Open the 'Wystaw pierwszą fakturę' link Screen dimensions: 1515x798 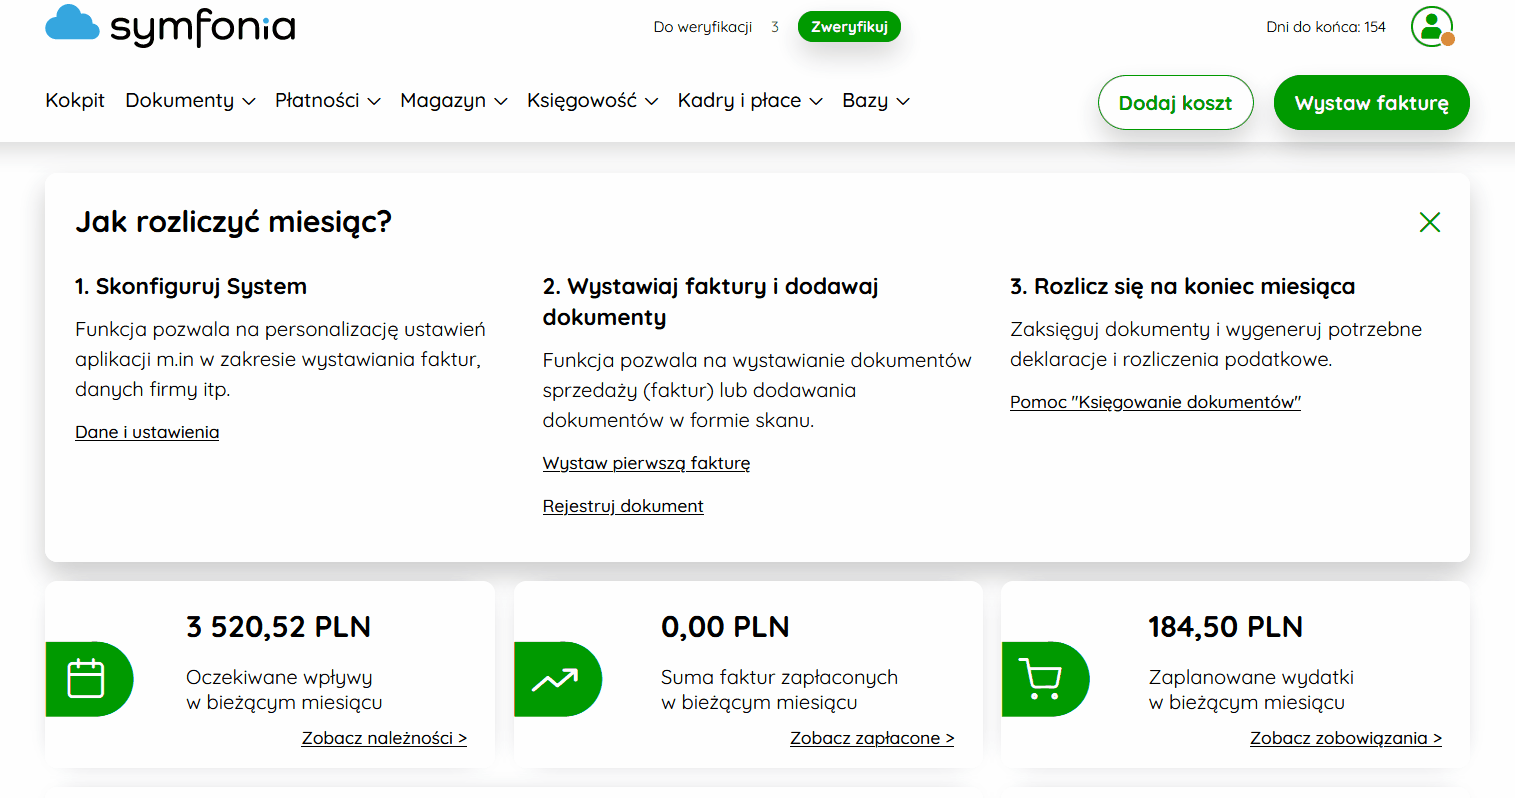click(x=646, y=463)
